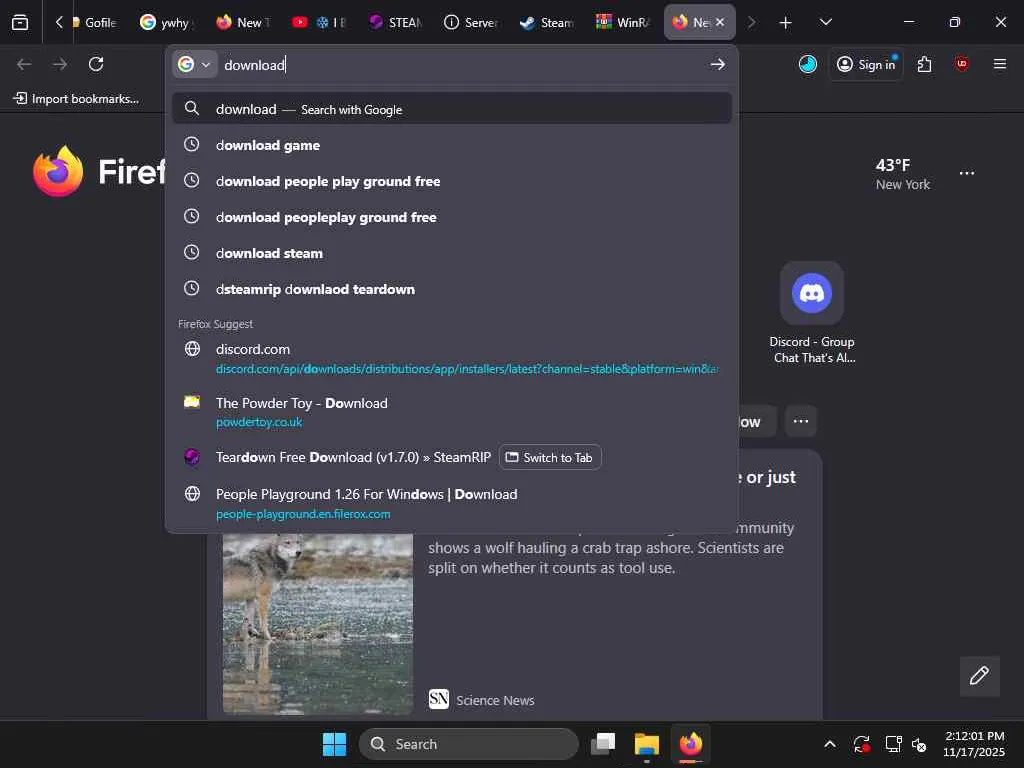This screenshot has width=1024, height=768.
Task: Switch to the ywhy Google tab
Action: click(167, 22)
